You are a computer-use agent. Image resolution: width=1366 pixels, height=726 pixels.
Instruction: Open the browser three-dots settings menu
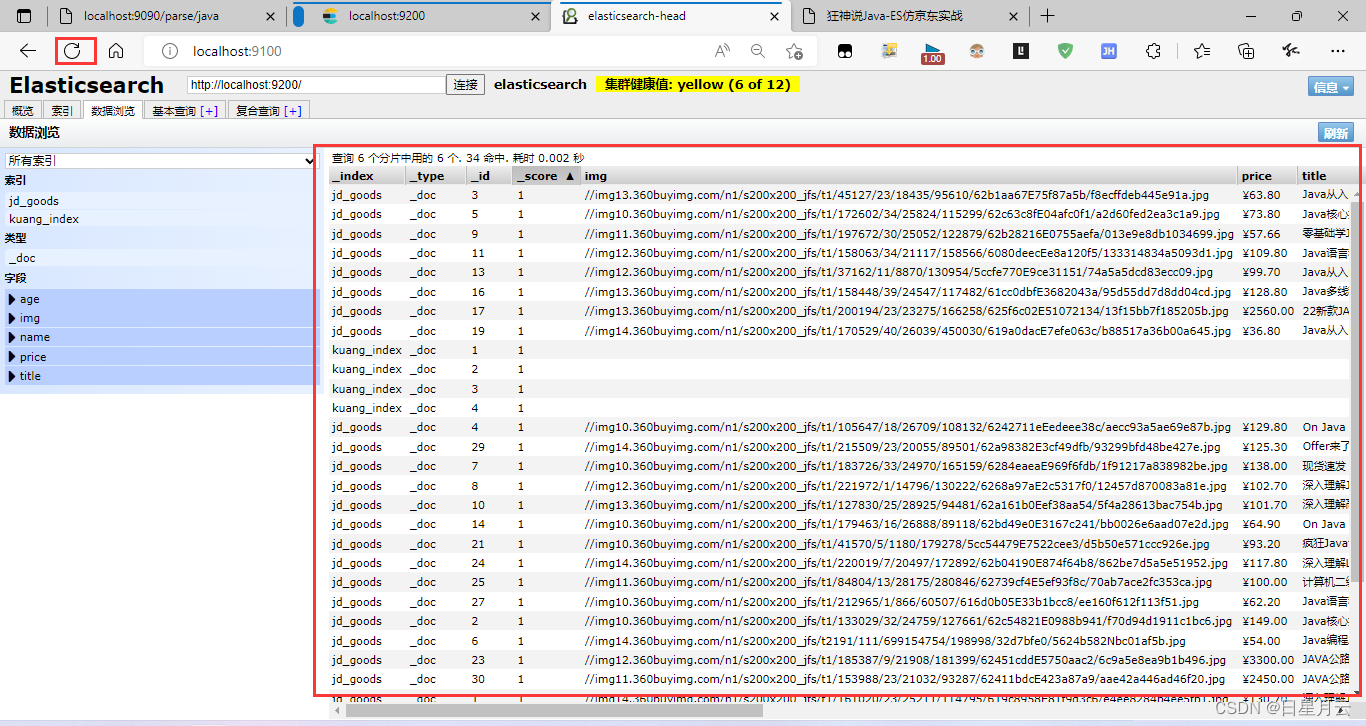pos(1337,51)
